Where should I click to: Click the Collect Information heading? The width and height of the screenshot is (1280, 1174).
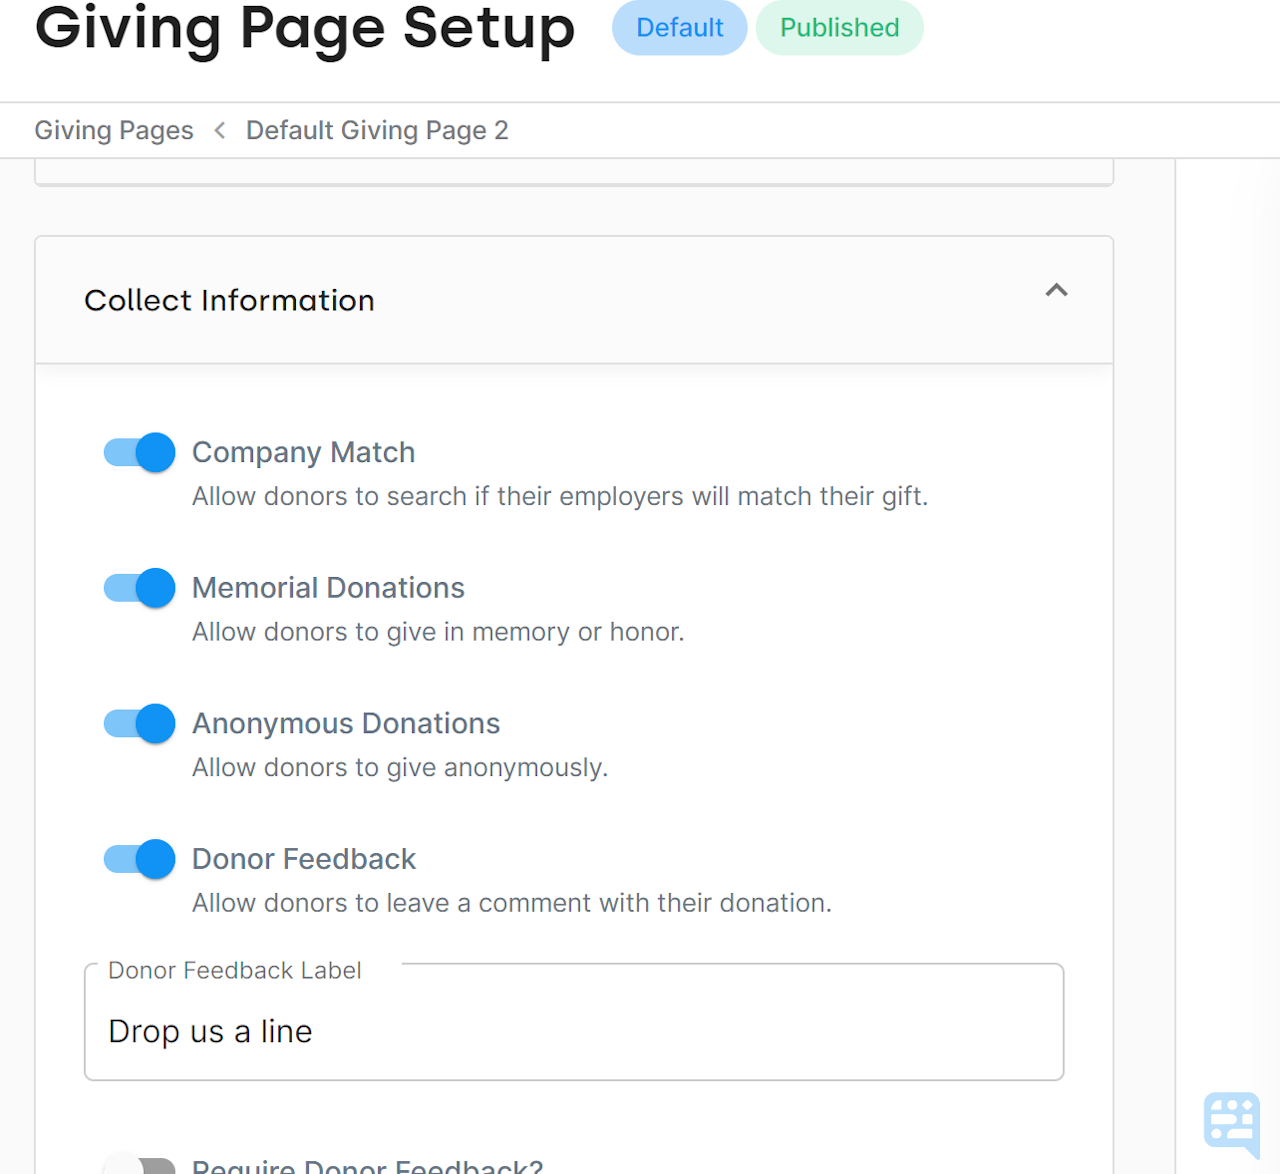229,300
